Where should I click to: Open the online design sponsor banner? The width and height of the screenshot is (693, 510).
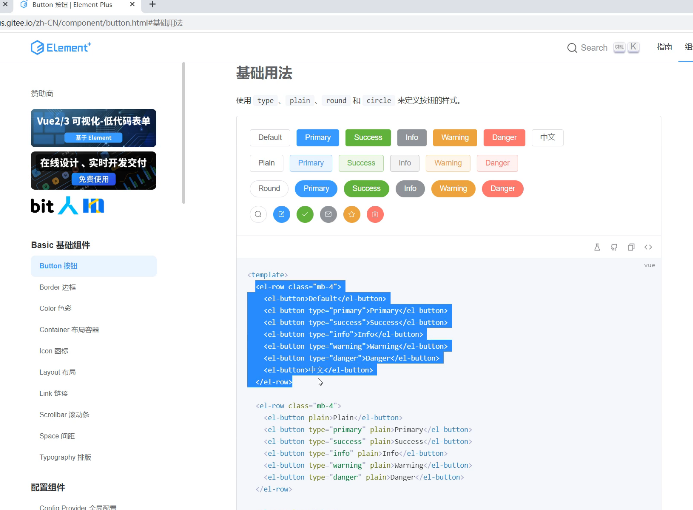coord(93,171)
